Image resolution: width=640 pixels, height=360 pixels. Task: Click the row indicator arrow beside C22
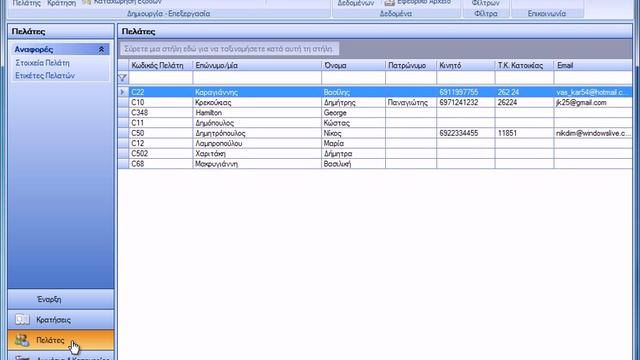(x=123, y=92)
